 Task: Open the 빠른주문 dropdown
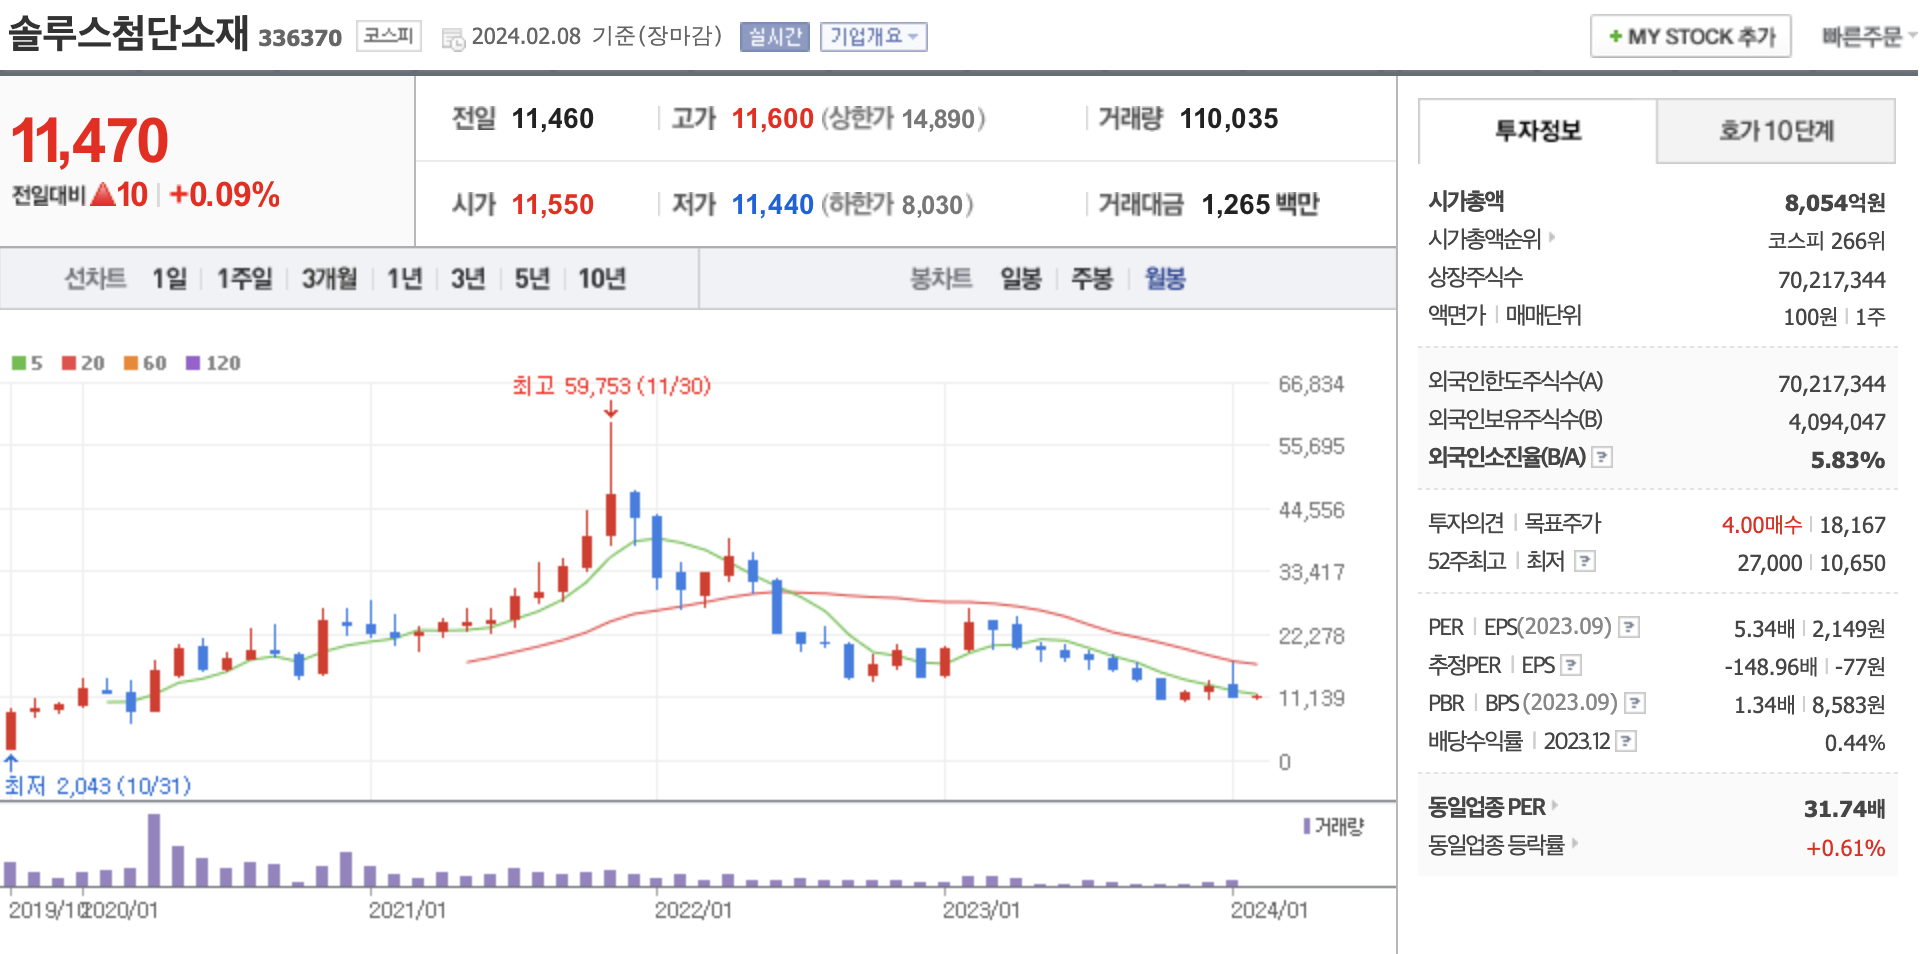point(1867,37)
